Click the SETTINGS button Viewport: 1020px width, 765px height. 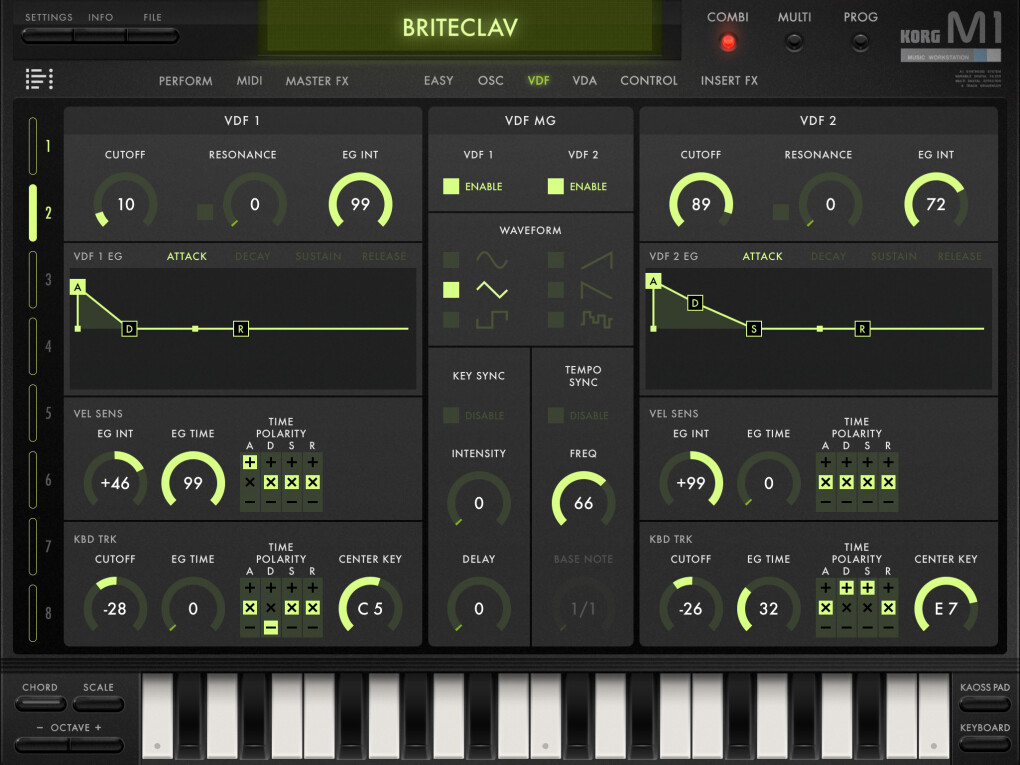pos(47,36)
